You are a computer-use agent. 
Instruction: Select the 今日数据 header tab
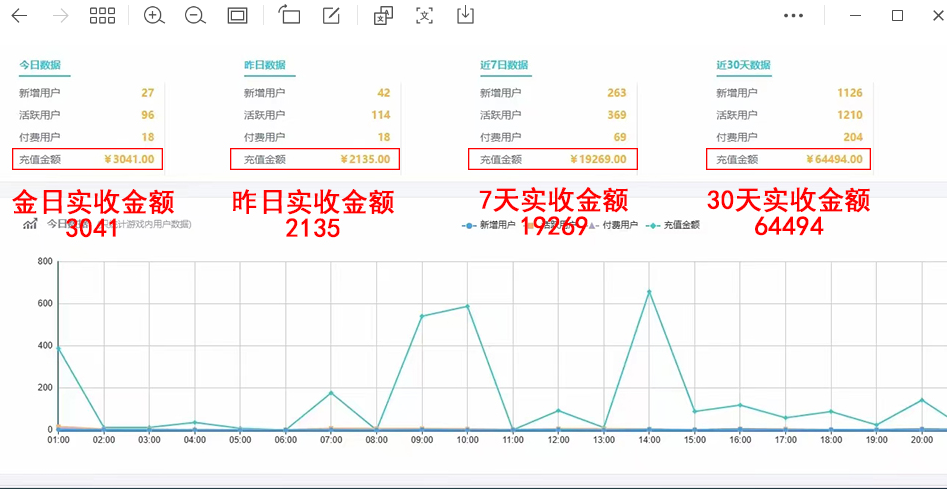pyautogui.click(x=40, y=65)
